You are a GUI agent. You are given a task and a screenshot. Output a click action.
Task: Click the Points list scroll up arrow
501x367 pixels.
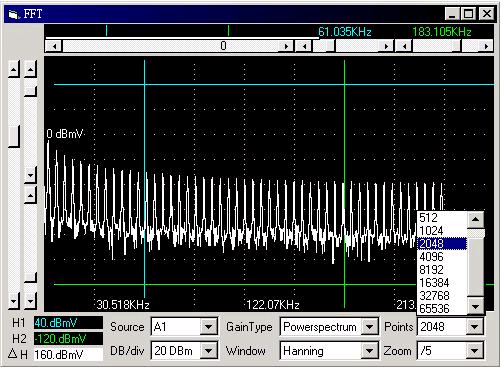pos(475,220)
